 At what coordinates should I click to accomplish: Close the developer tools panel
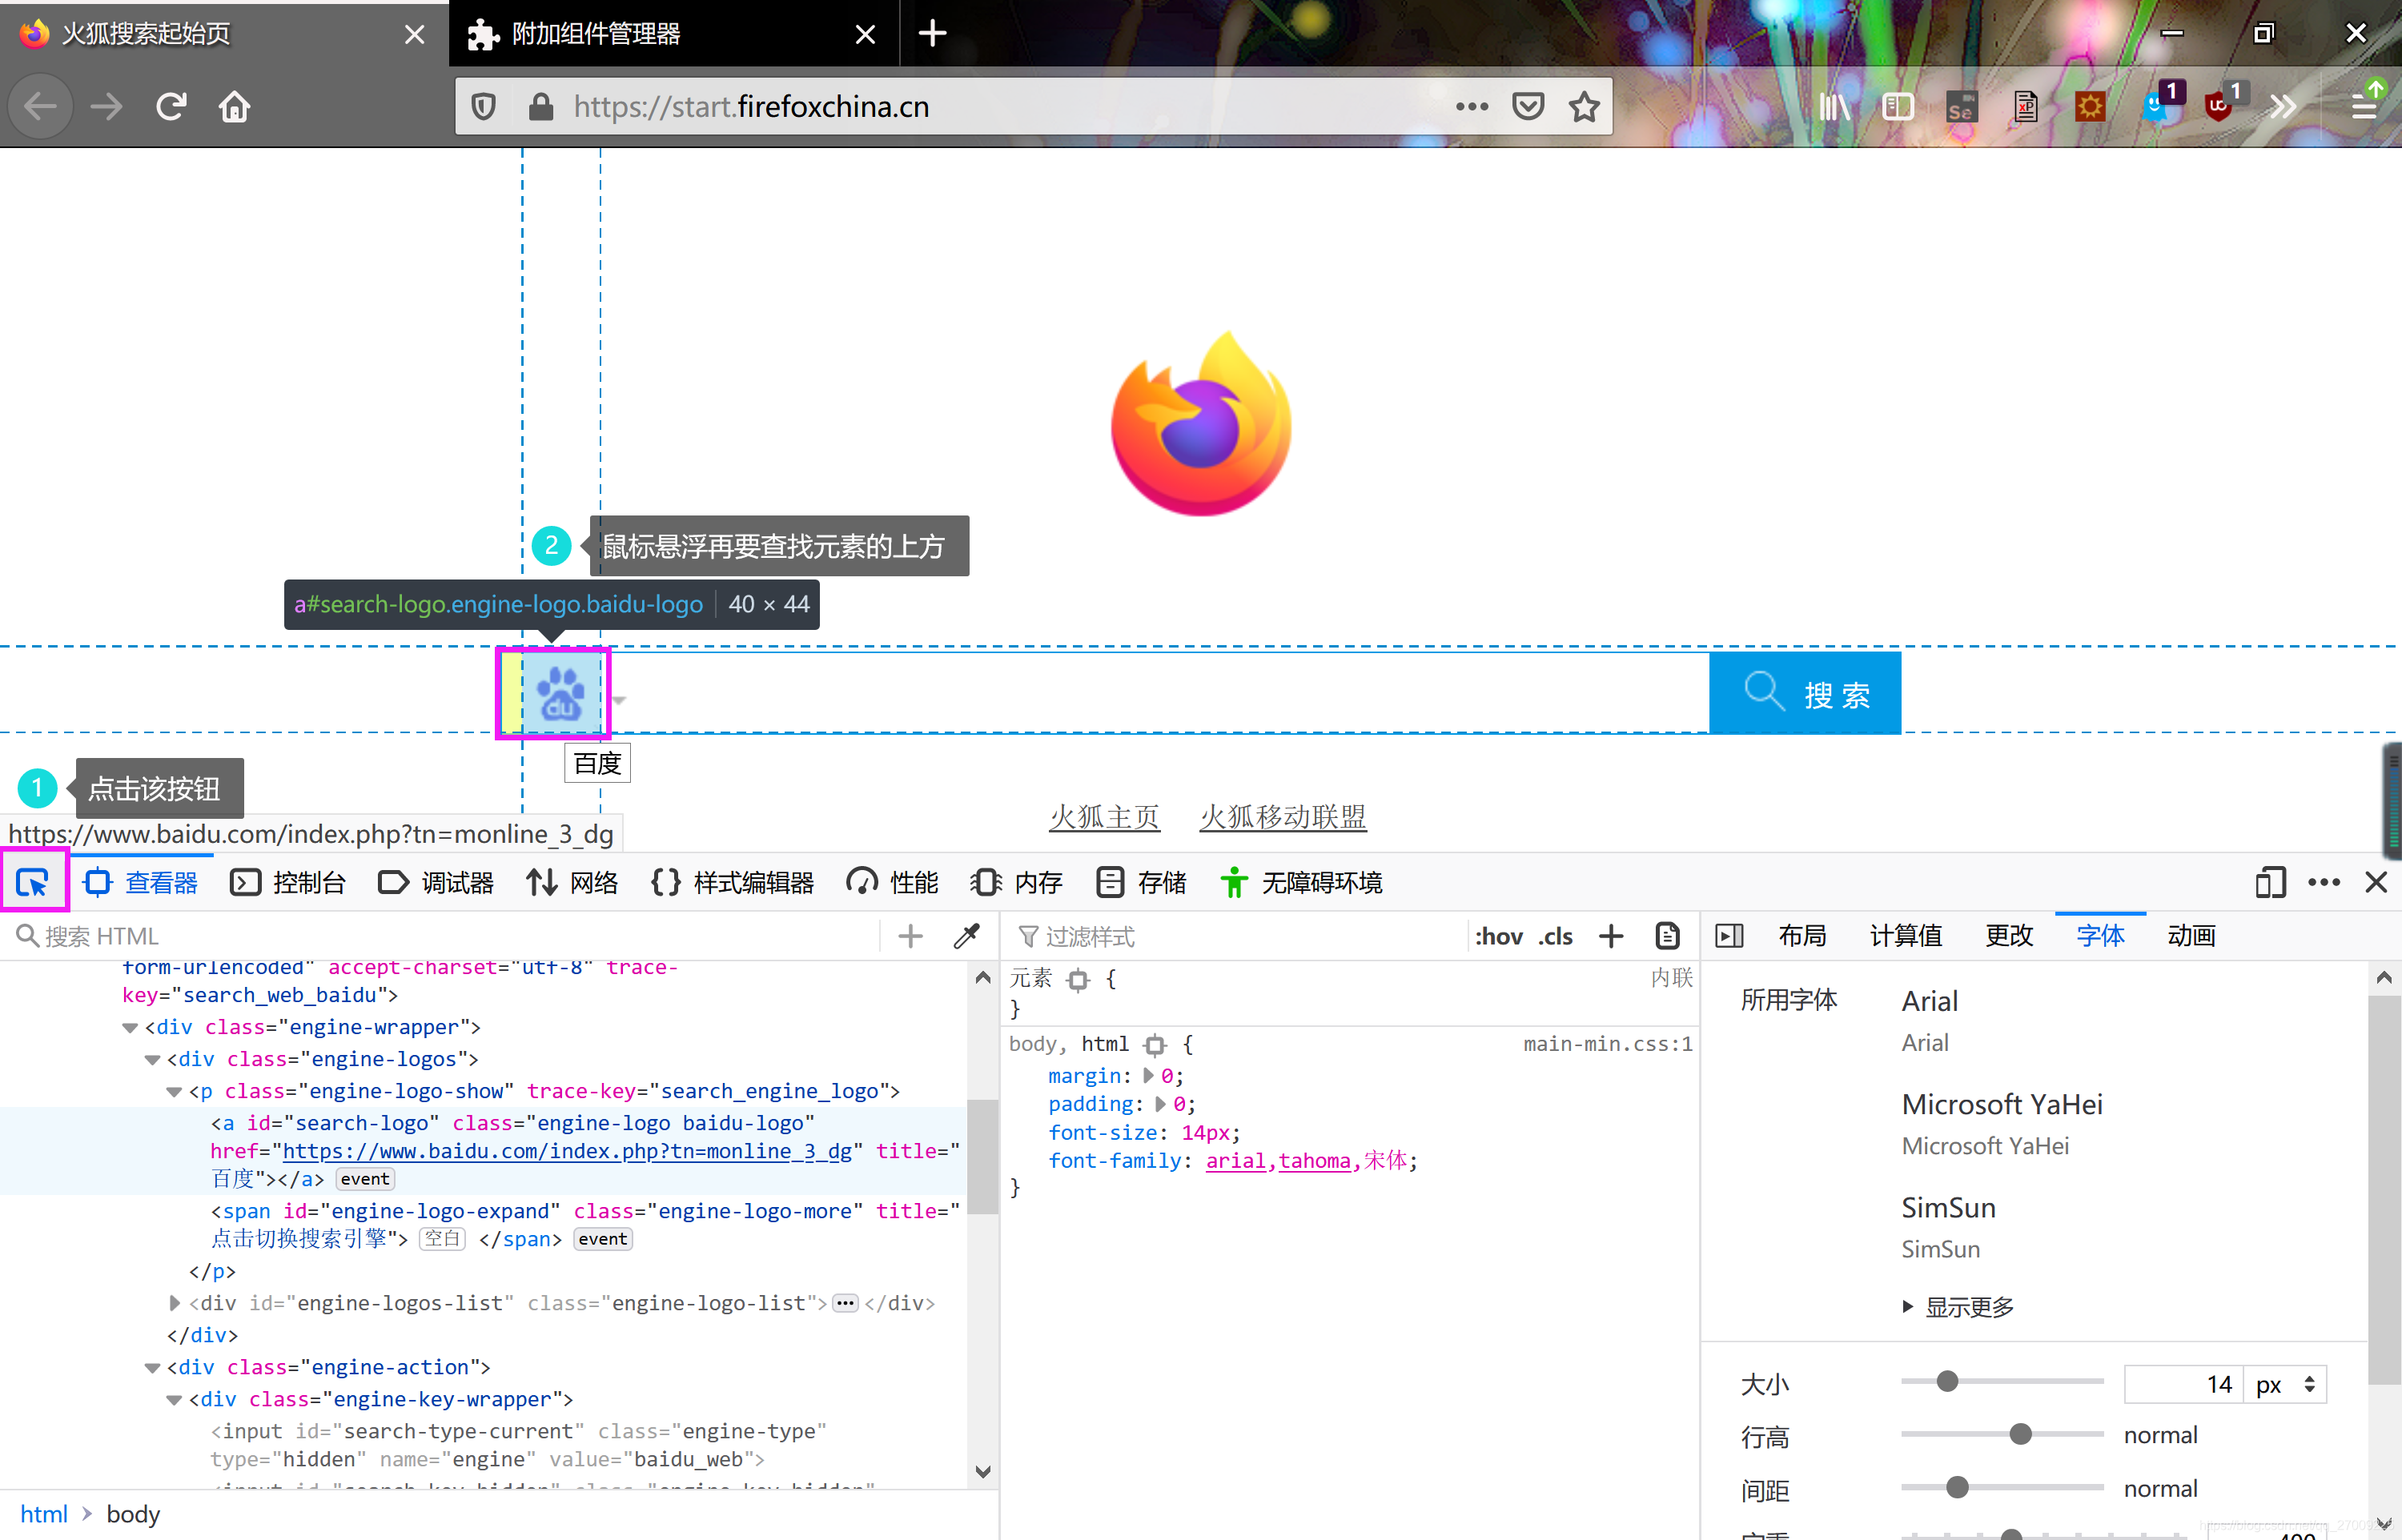[2376, 882]
